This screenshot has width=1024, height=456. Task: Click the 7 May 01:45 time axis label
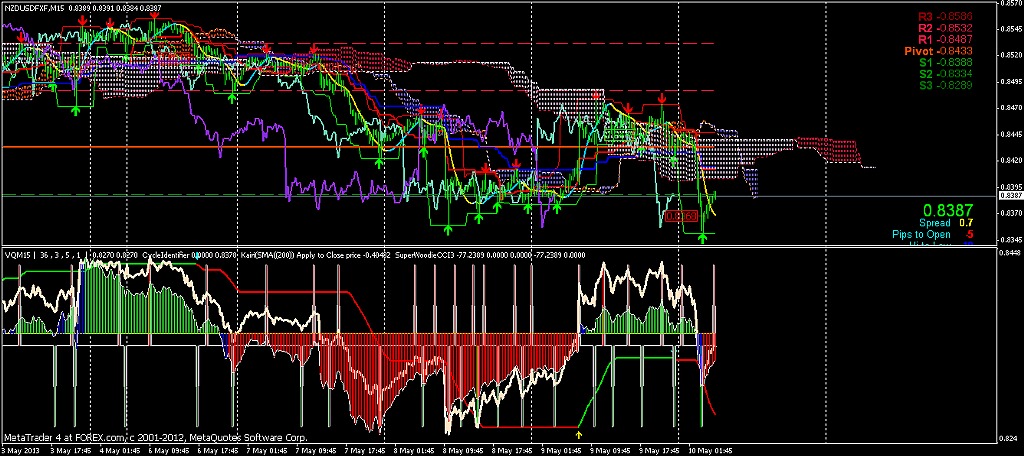tap(266, 451)
